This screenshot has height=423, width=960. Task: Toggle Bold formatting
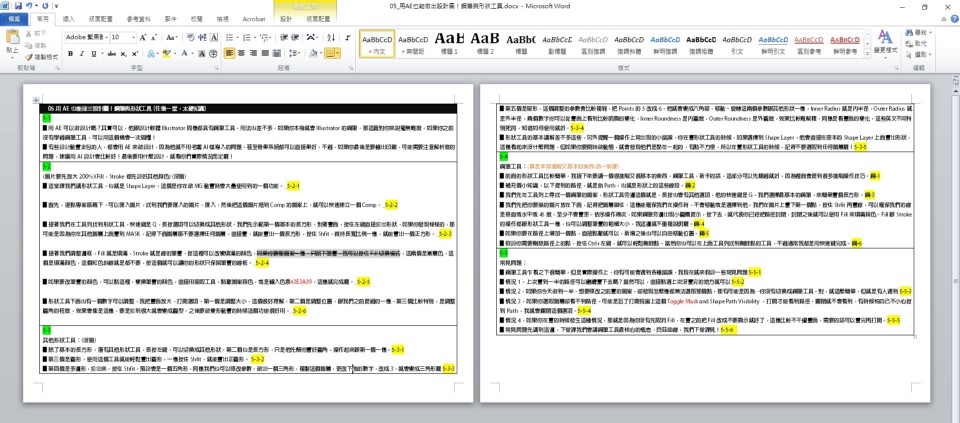(70, 53)
